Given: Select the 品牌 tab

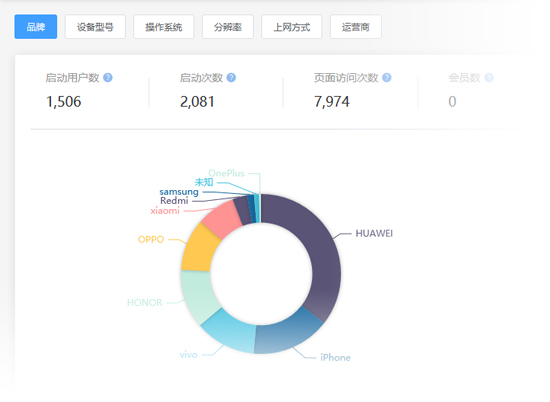Looking at the screenshot, I should pos(36,27).
